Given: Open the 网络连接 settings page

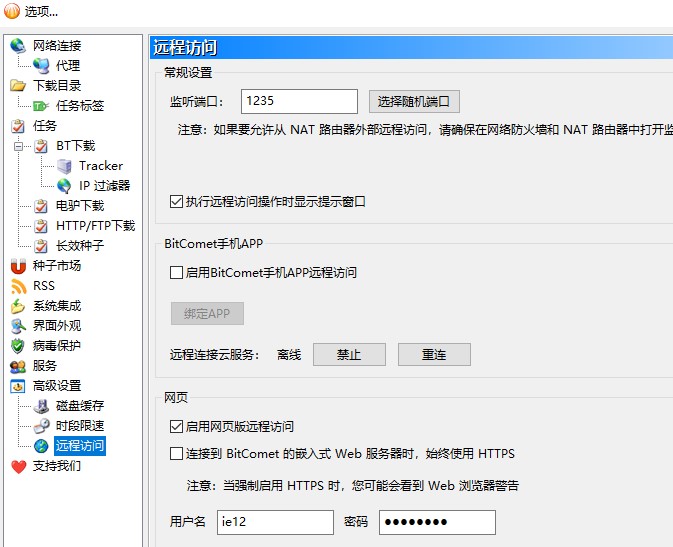Looking at the screenshot, I should pos(57,46).
